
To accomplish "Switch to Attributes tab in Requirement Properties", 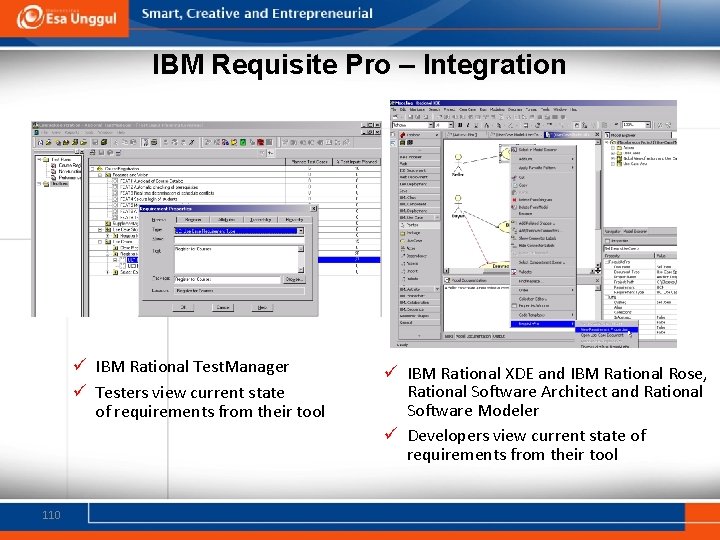I will pos(225,219).
